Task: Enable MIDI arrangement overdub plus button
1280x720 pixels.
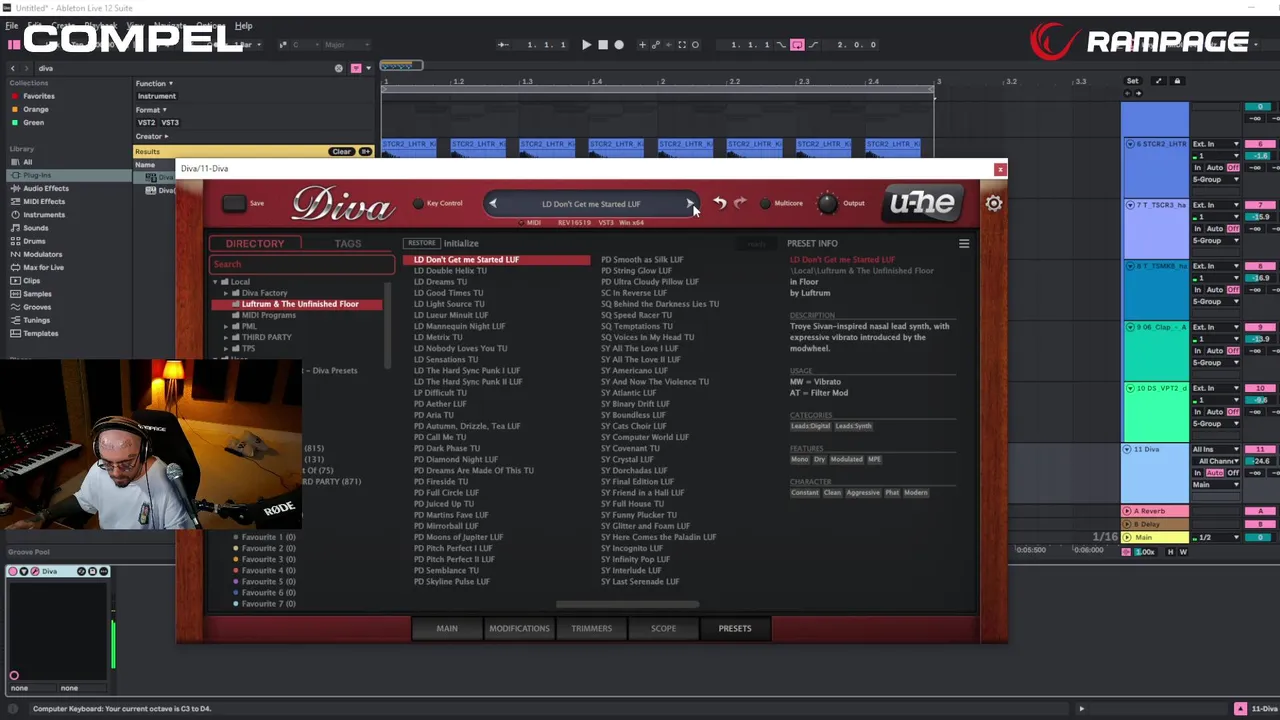Action: pos(642,44)
